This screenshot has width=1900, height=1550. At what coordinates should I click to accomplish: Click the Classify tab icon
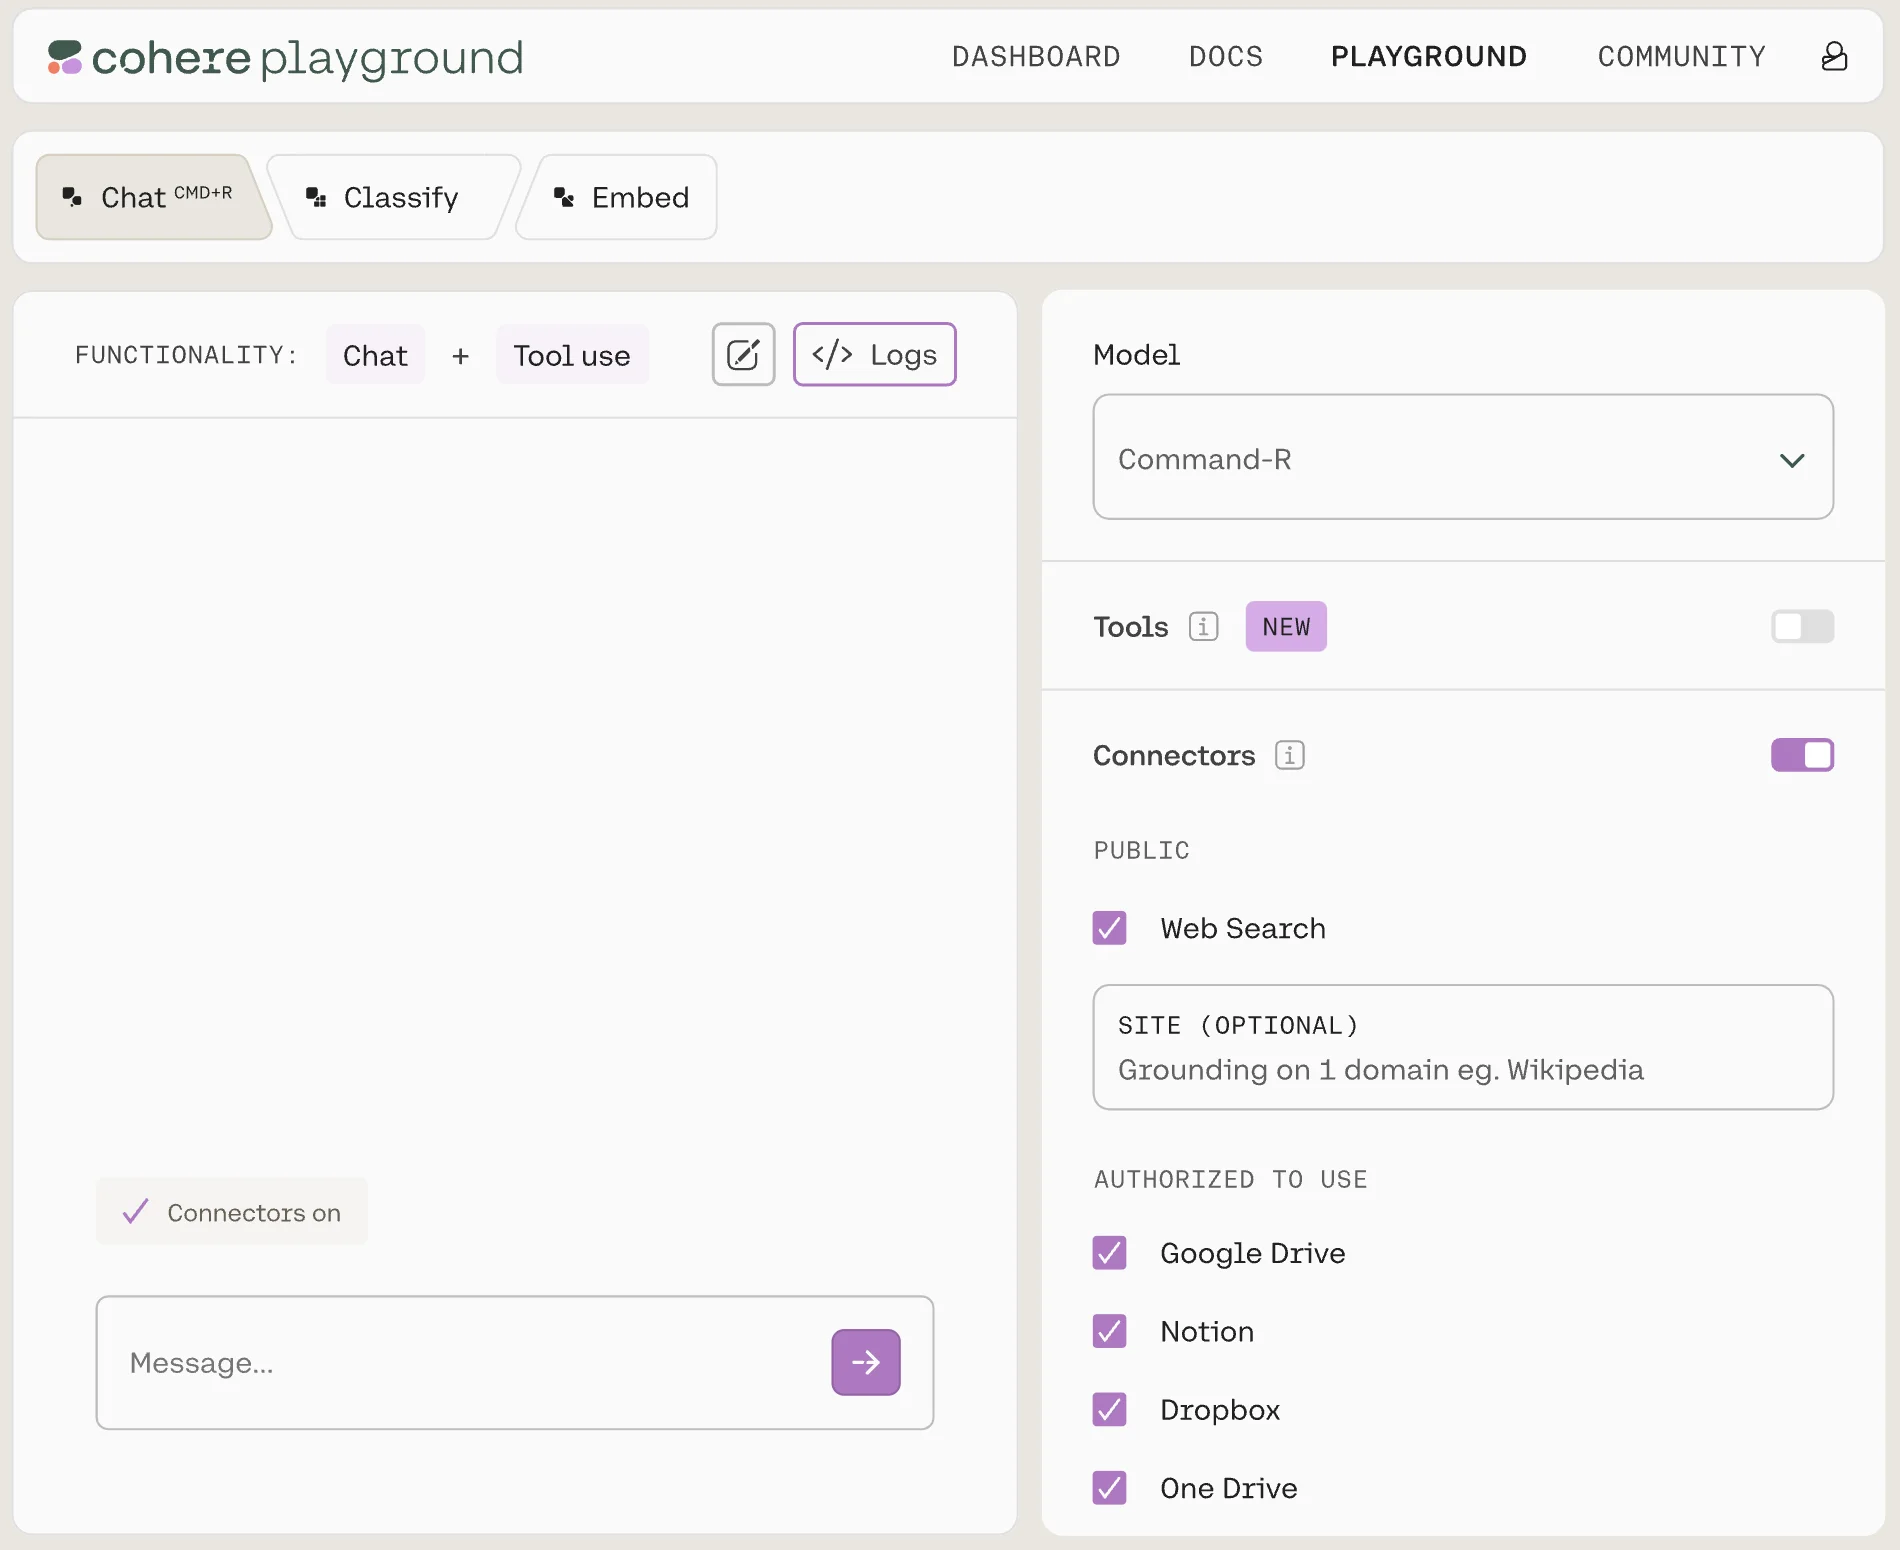point(316,197)
